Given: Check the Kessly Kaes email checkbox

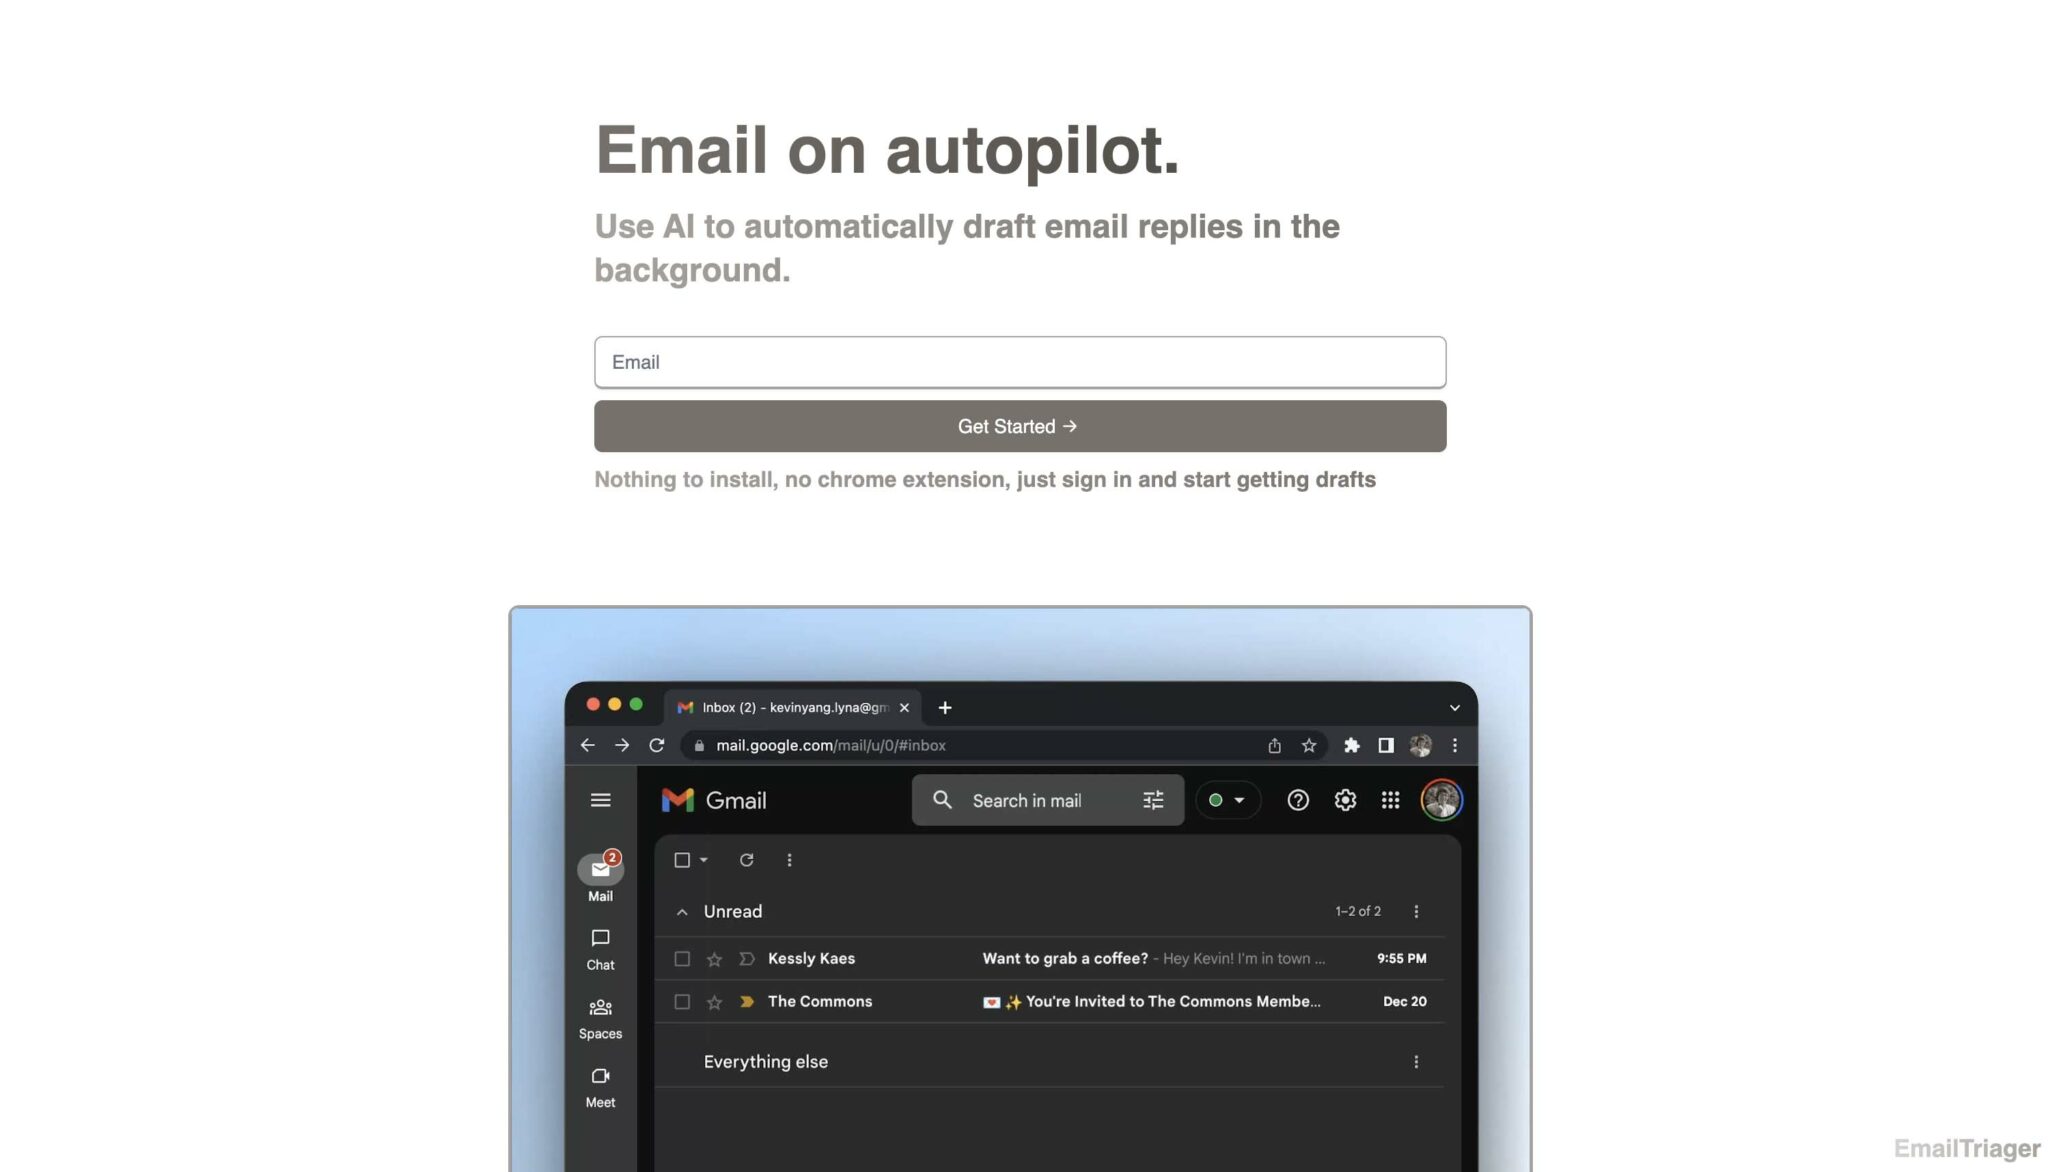Looking at the screenshot, I should [x=682, y=959].
